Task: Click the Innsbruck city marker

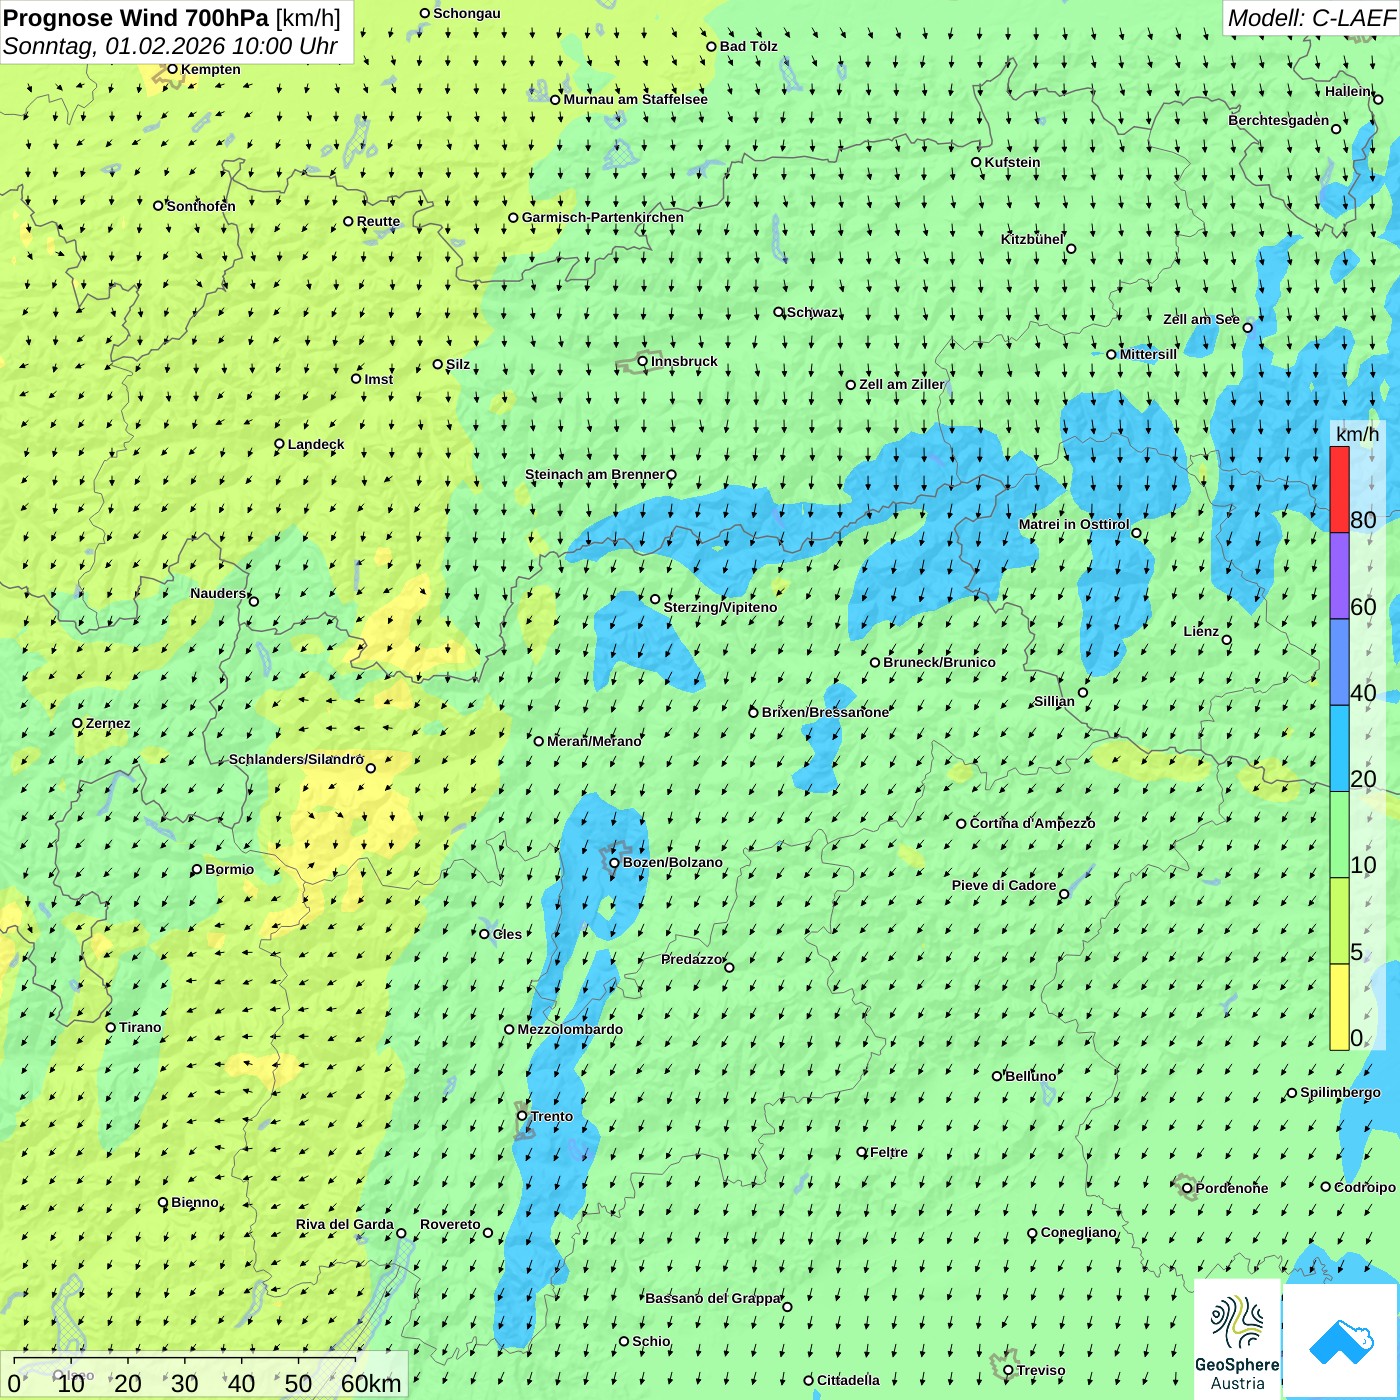Action: point(643,361)
